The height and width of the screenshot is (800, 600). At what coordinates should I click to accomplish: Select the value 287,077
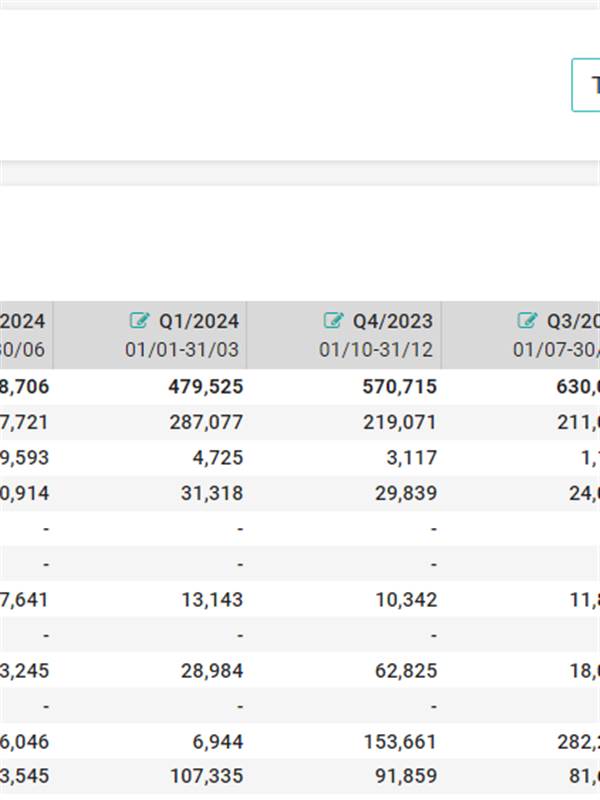206,422
